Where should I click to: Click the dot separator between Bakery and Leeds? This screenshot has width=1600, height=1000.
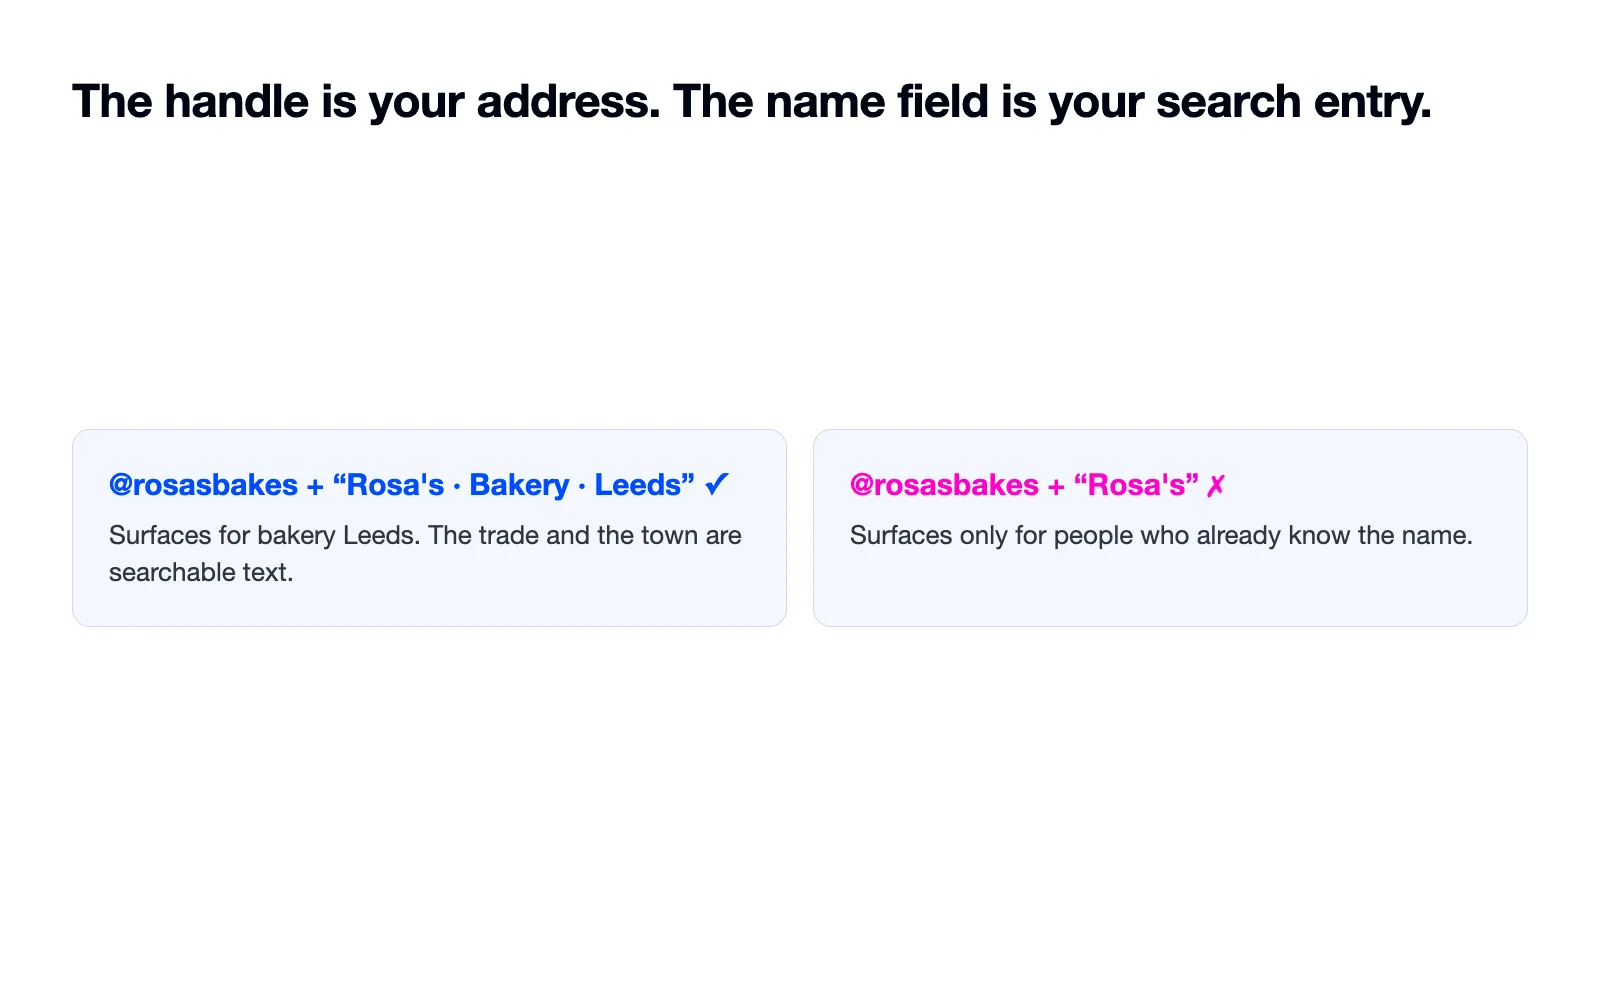point(582,487)
